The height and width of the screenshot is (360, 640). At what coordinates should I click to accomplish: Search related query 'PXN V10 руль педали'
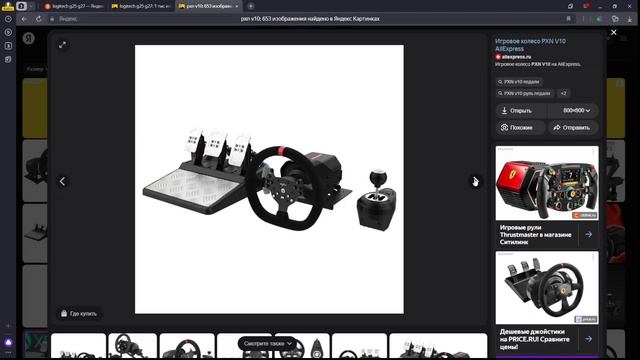pos(524,93)
